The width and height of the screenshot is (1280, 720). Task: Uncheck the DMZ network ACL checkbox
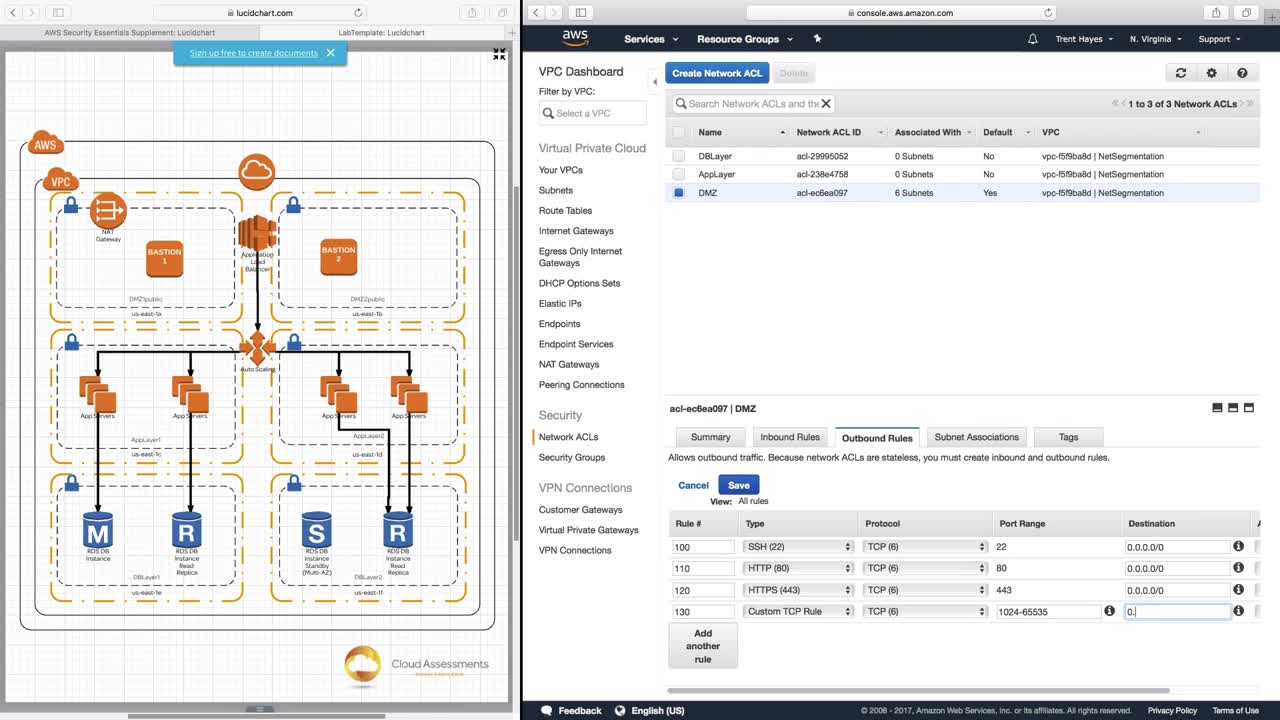point(679,193)
